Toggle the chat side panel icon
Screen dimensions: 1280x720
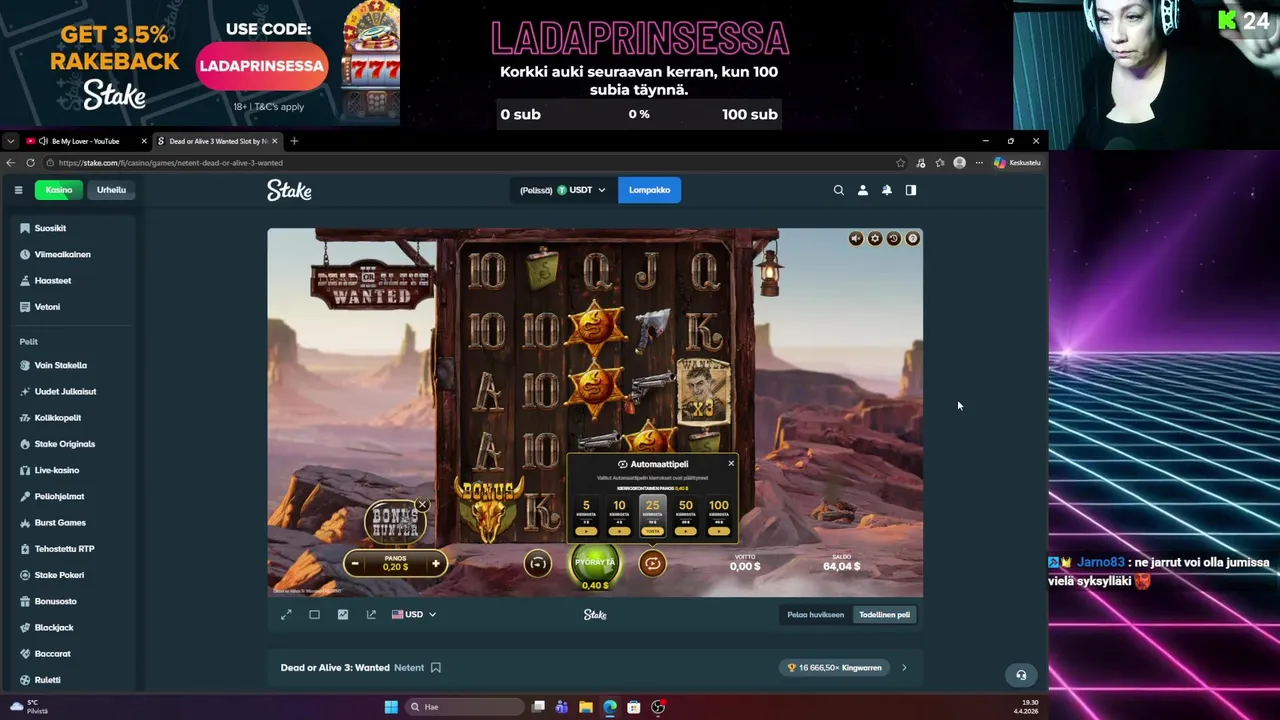(x=911, y=190)
